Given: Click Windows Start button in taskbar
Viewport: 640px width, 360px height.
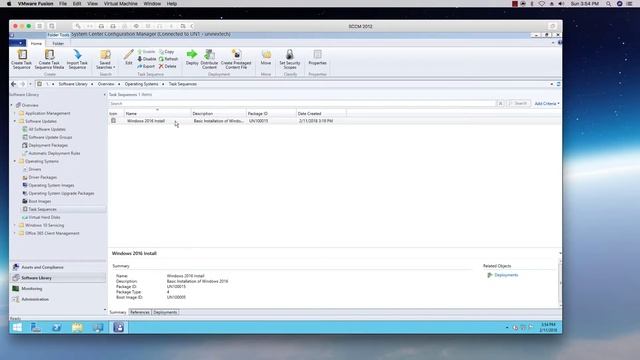Looking at the screenshot, I should tap(17, 327).
